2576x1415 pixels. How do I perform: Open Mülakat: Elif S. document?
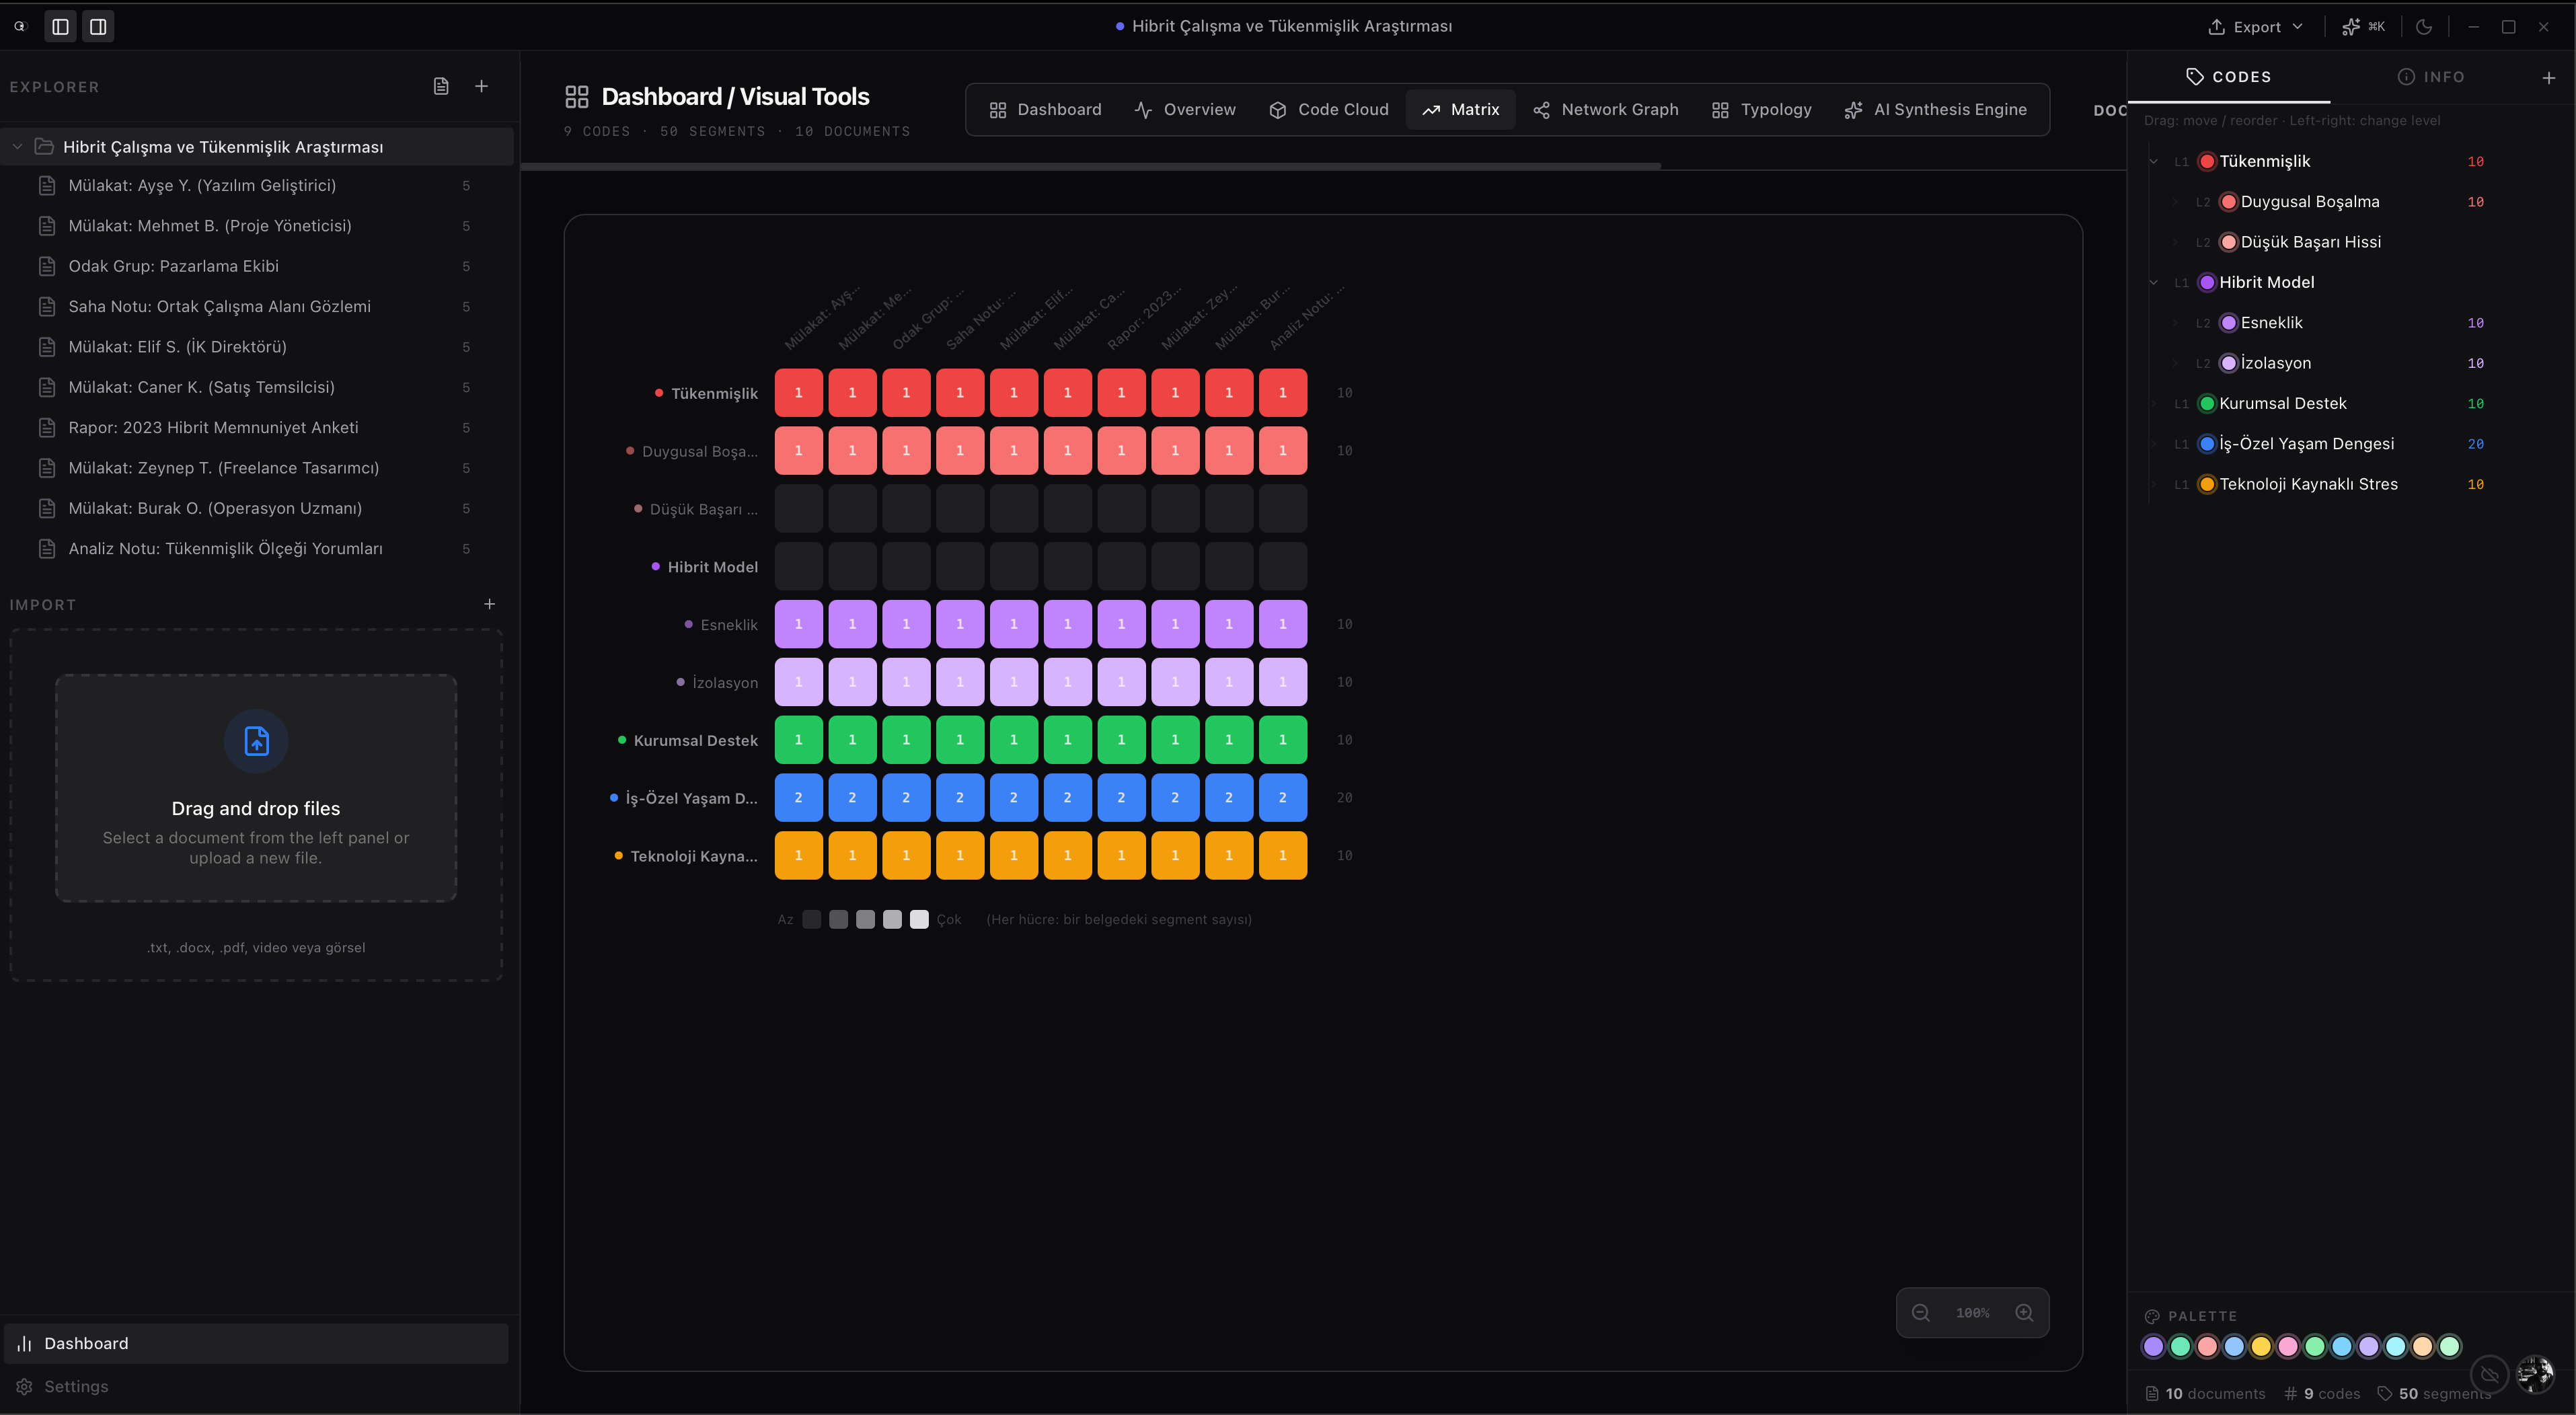(177, 347)
